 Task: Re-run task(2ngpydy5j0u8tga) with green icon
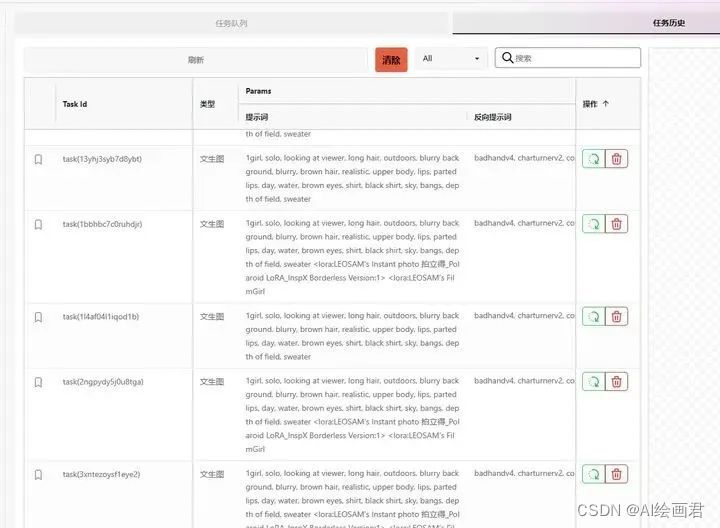pyautogui.click(x=594, y=382)
